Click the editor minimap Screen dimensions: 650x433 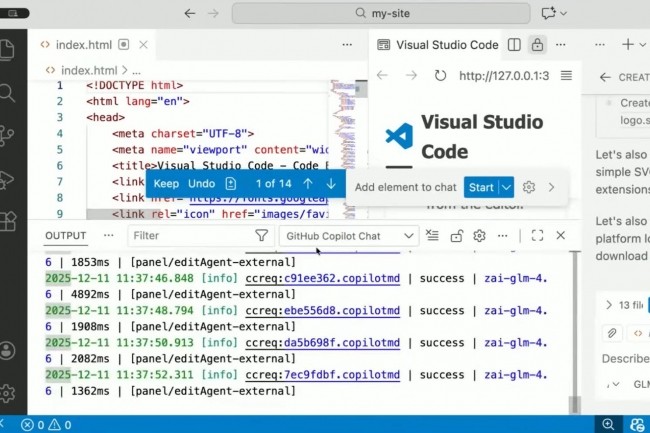click(343, 149)
